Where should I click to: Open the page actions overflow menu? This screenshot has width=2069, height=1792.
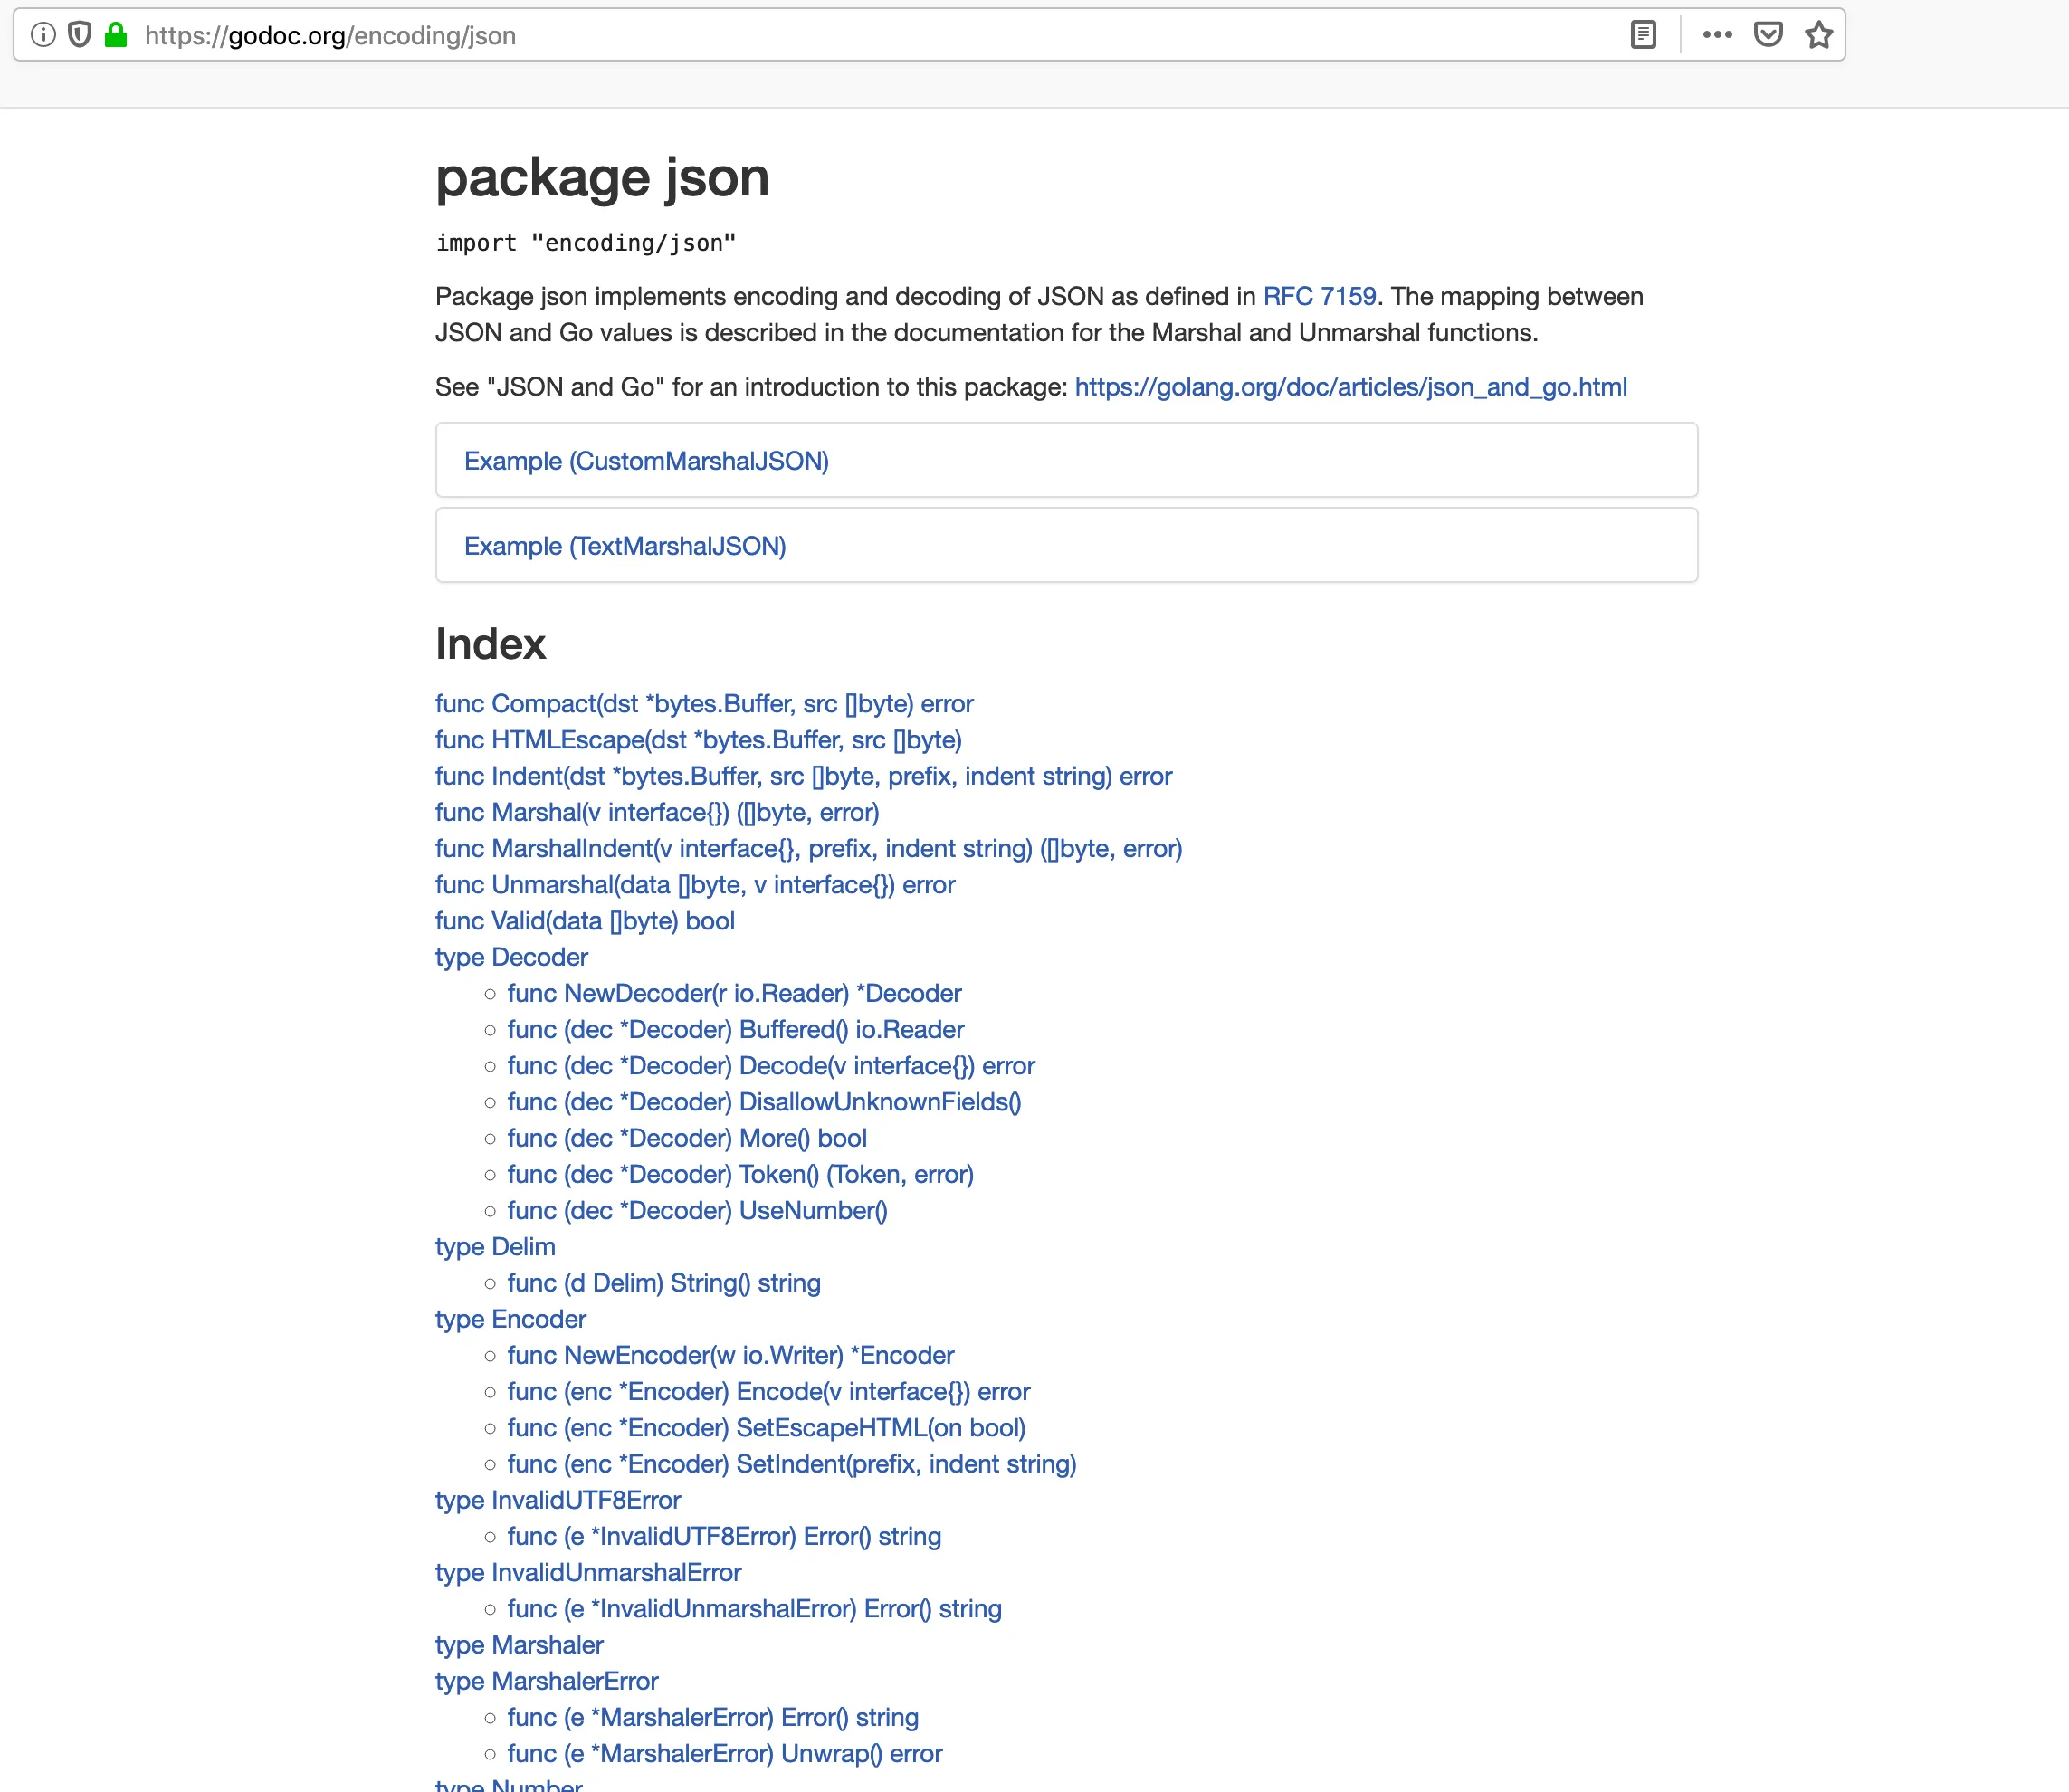click(1717, 35)
